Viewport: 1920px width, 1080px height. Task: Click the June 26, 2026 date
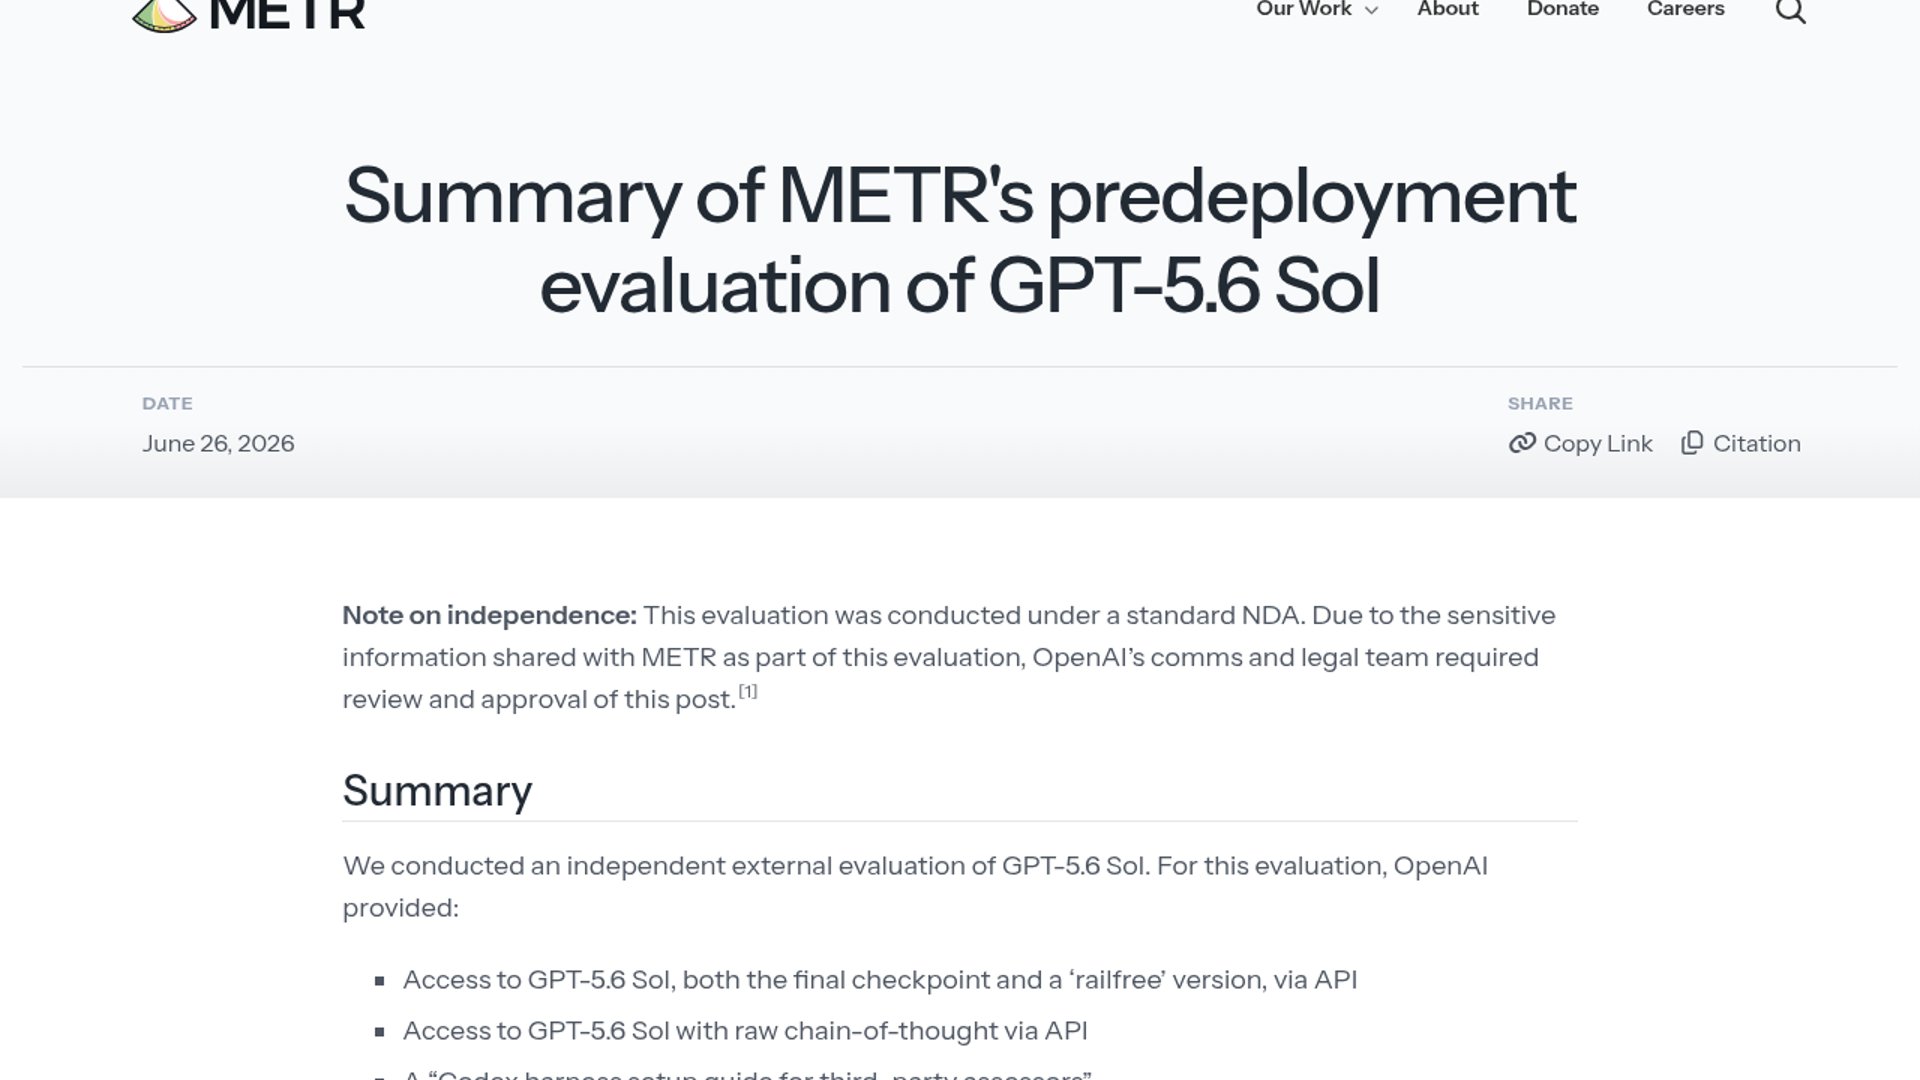(x=218, y=443)
